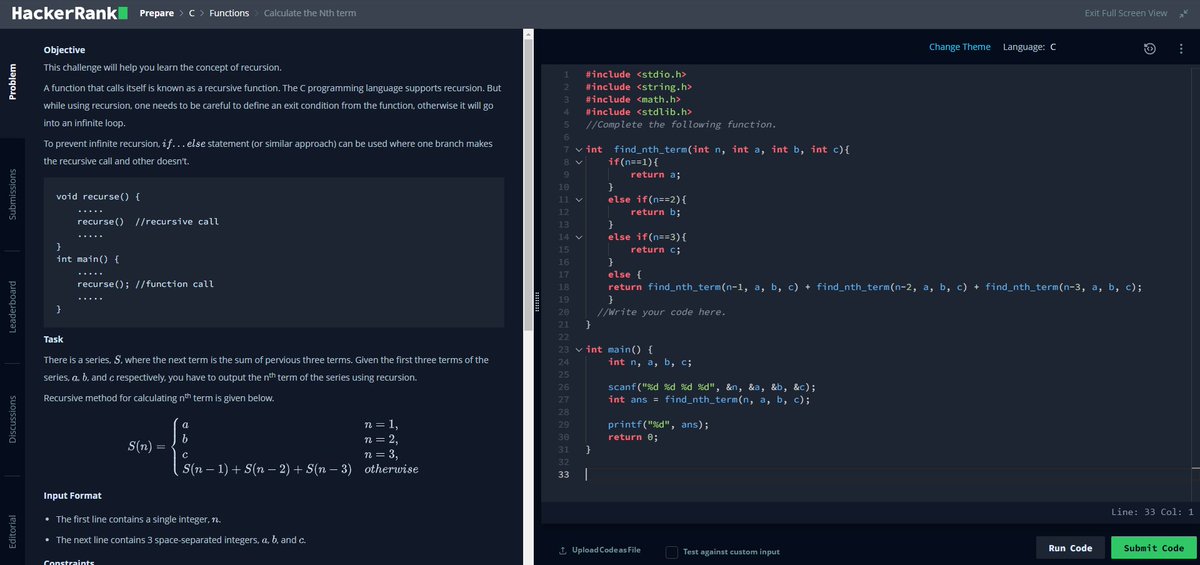Click '#include <stdio.h>' on line 1
The height and width of the screenshot is (565, 1200).
click(635, 75)
